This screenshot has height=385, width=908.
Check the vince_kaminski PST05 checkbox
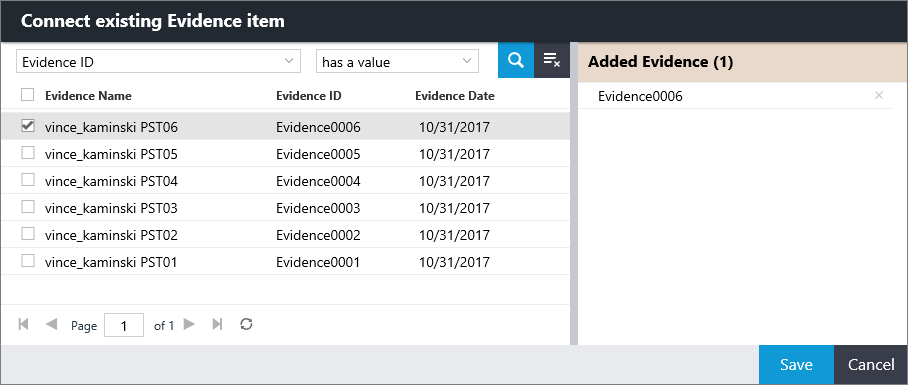click(x=28, y=153)
